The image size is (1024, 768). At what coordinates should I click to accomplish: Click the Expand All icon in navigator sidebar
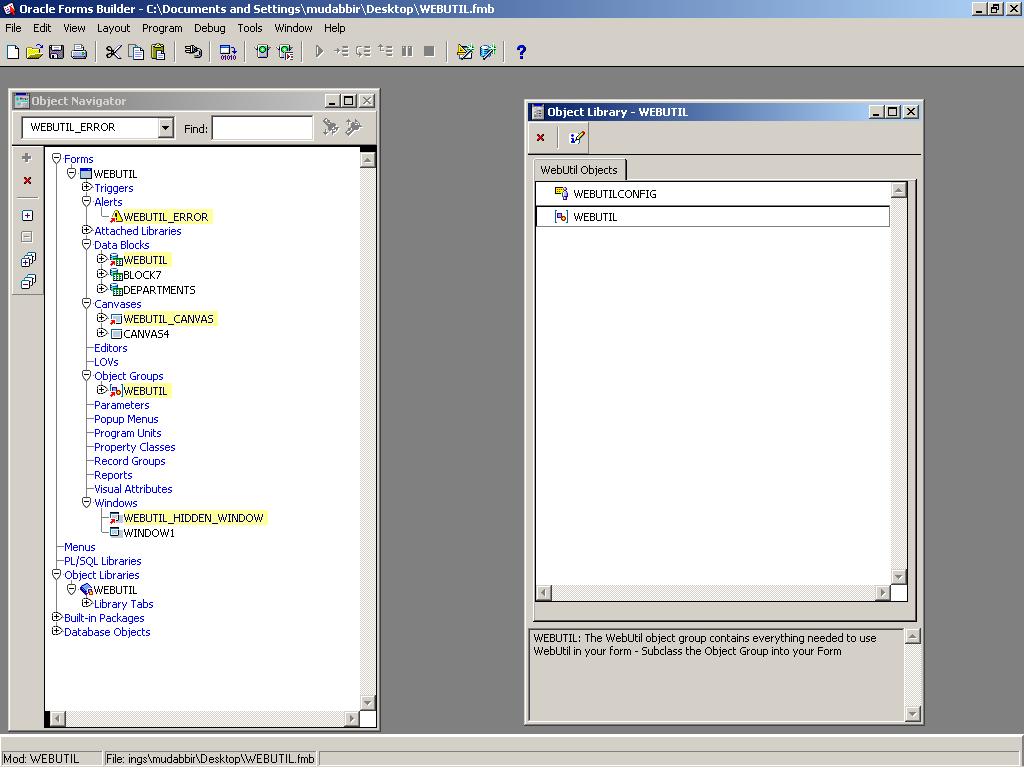(x=28, y=260)
